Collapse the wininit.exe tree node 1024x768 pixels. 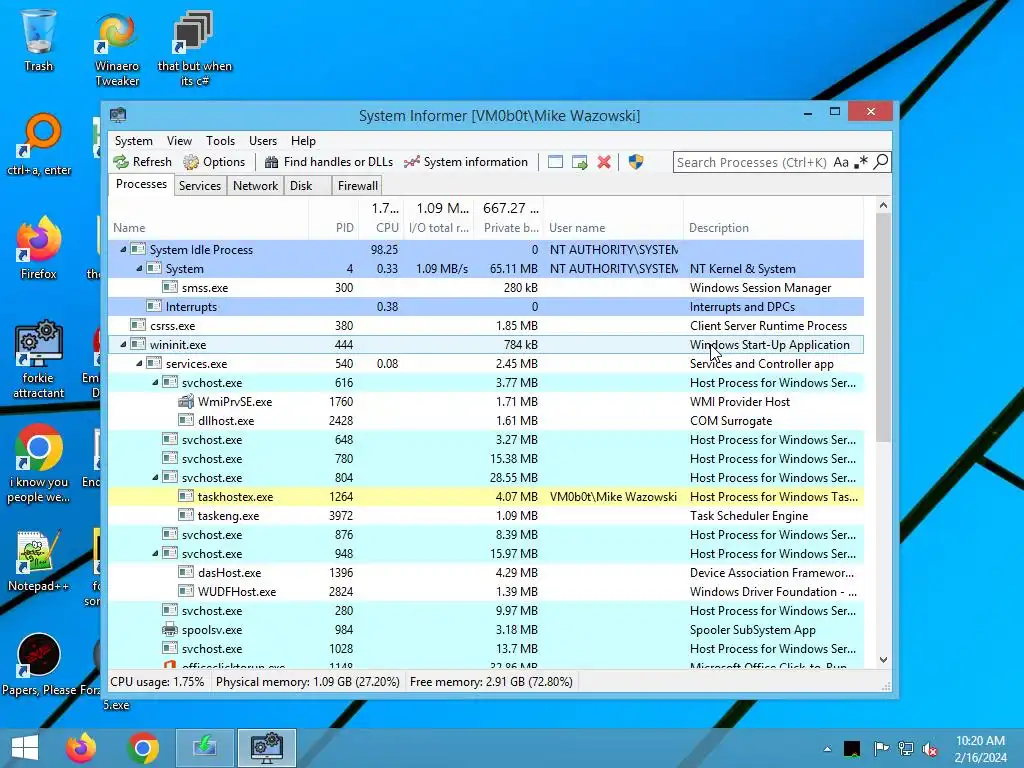click(123, 344)
